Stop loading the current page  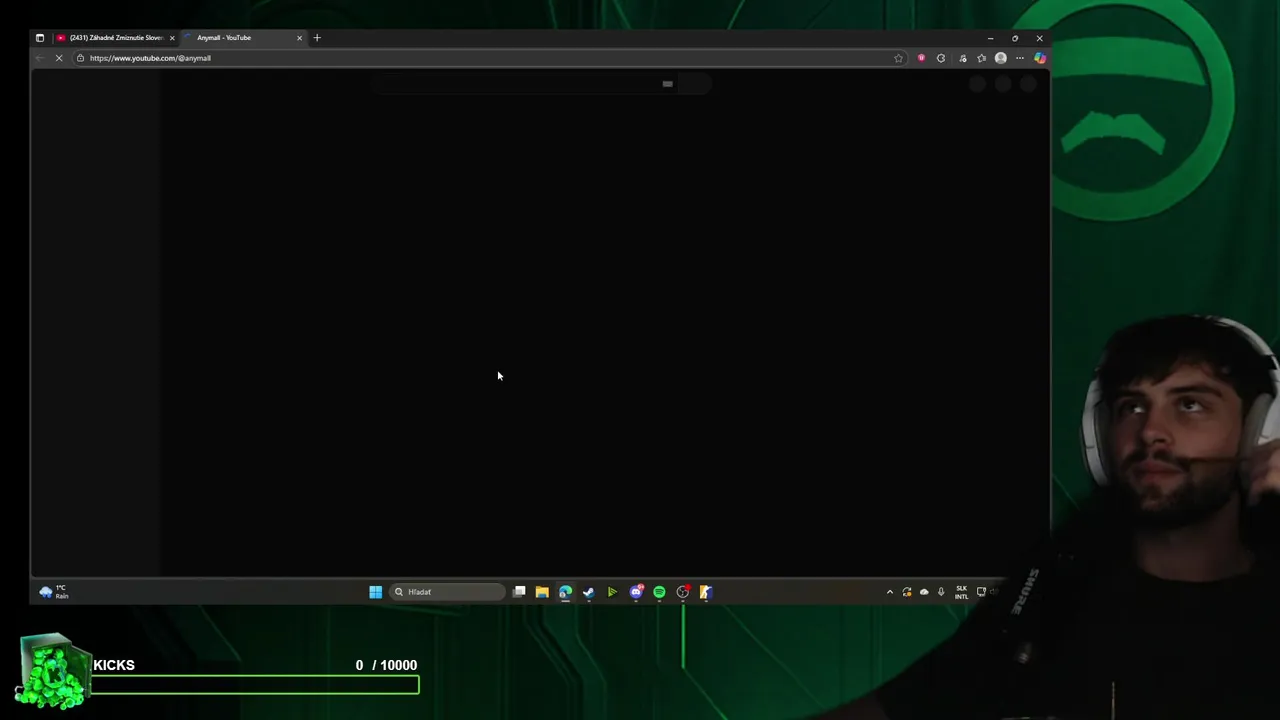coord(59,58)
